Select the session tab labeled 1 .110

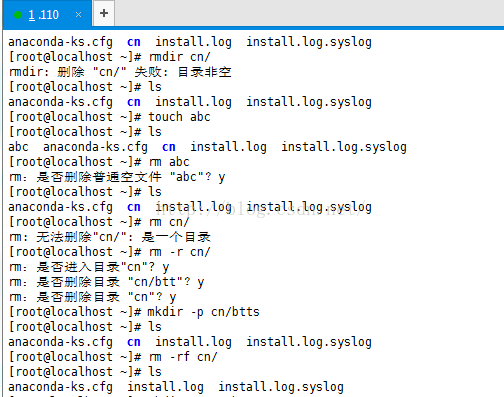click(47, 14)
